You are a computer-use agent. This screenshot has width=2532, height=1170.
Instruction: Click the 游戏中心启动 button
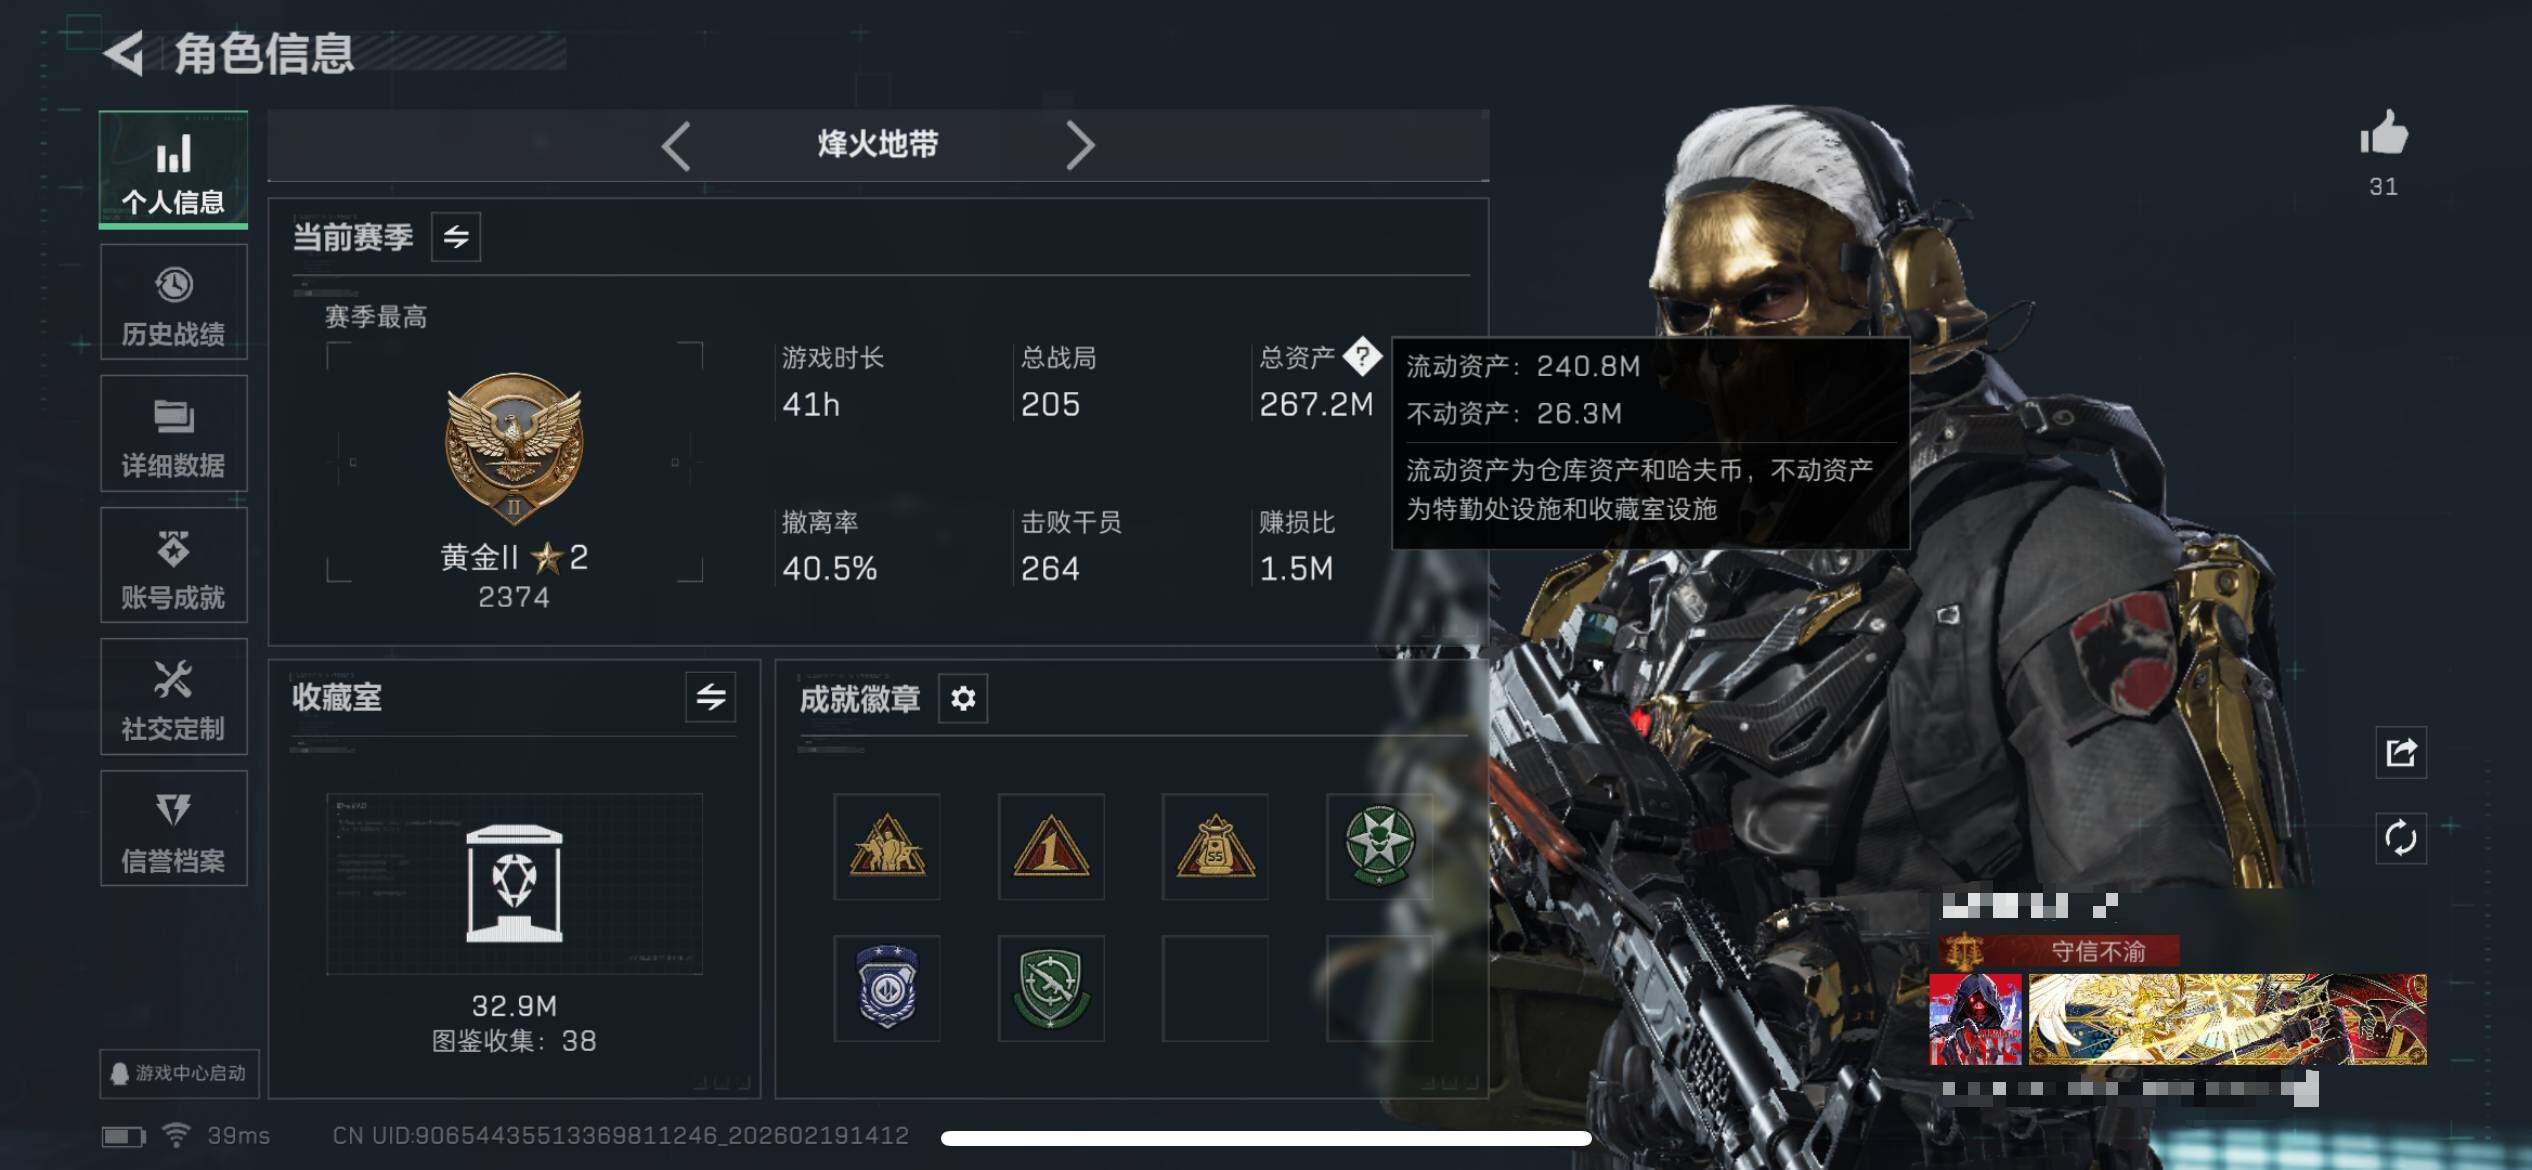click(179, 1074)
